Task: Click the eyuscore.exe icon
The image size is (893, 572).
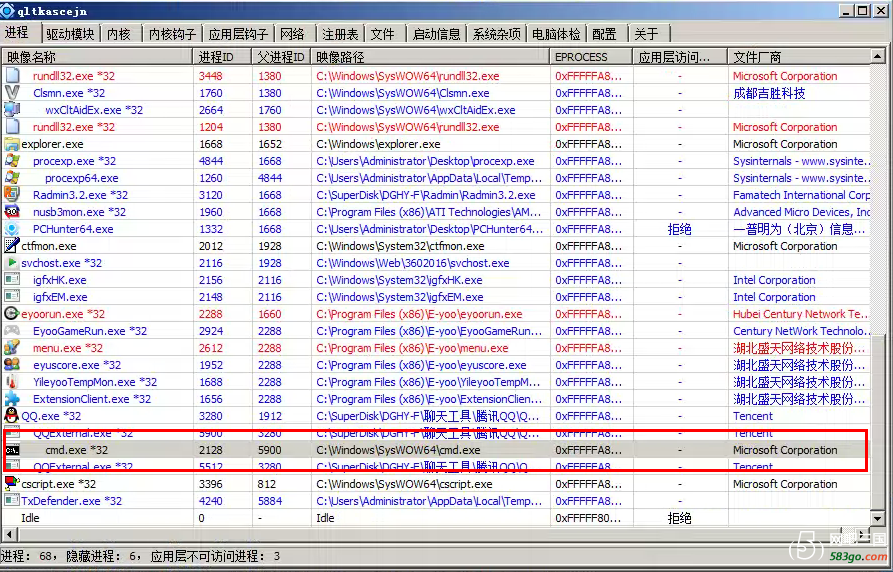Action: pos(12,365)
